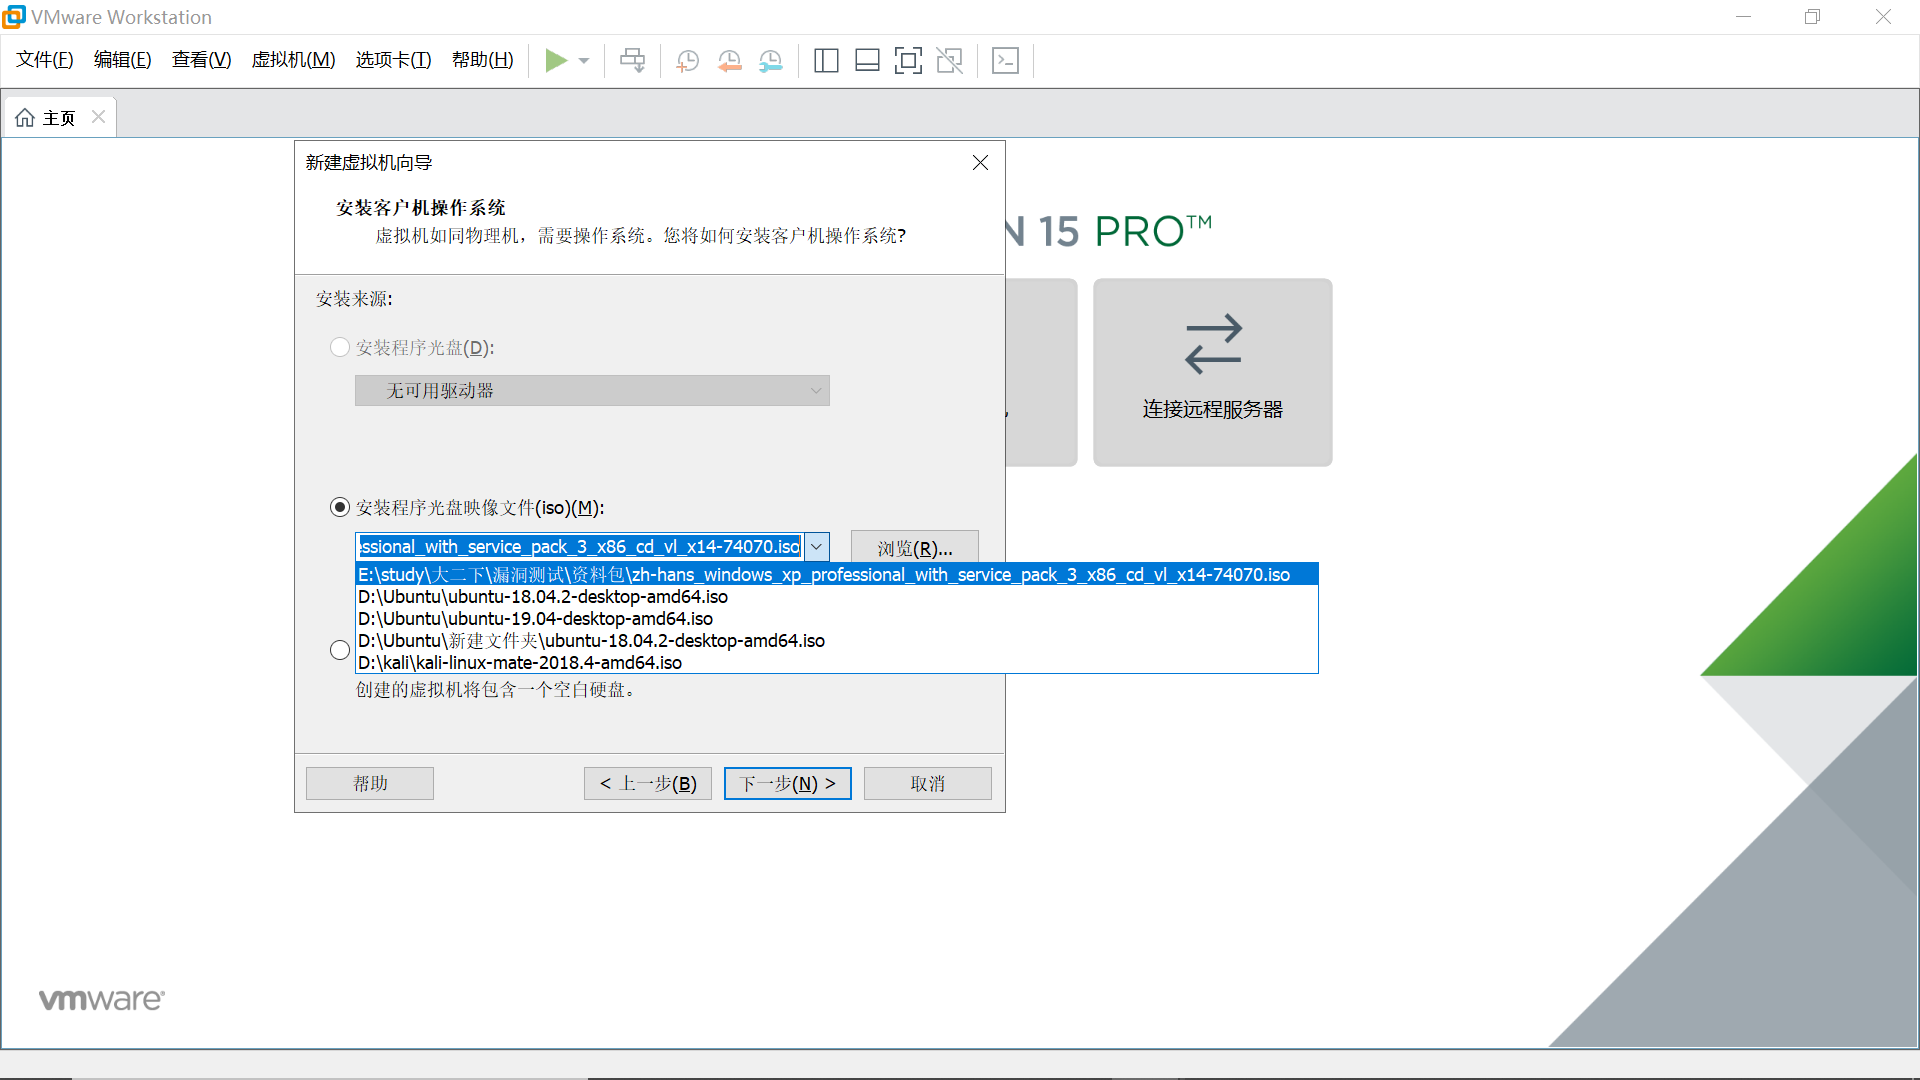Choose kali-linux-mate-2018.4 ISO from list
The image size is (1920, 1080).
pyautogui.click(x=520, y=663)
